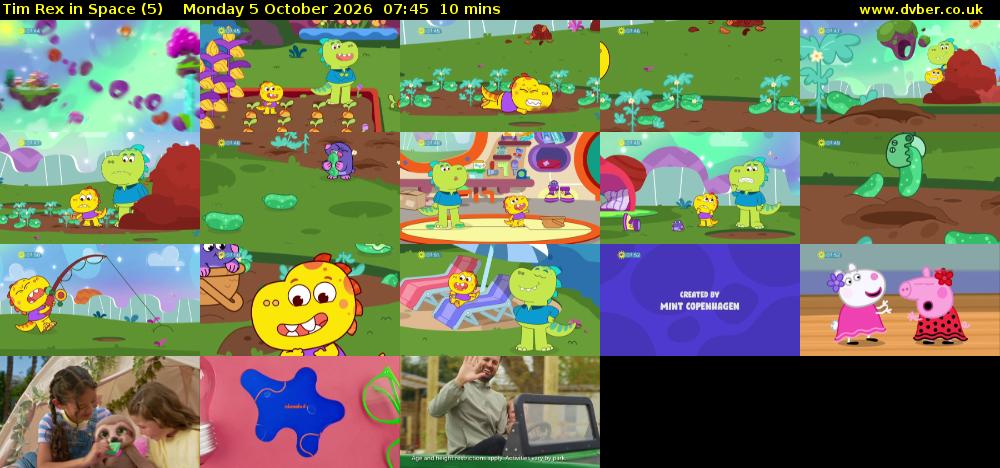Select thumbnail of dinosaurs with deck chairs
The width and height of the screenshot is (1000, 468).
[x=500, y=300]
